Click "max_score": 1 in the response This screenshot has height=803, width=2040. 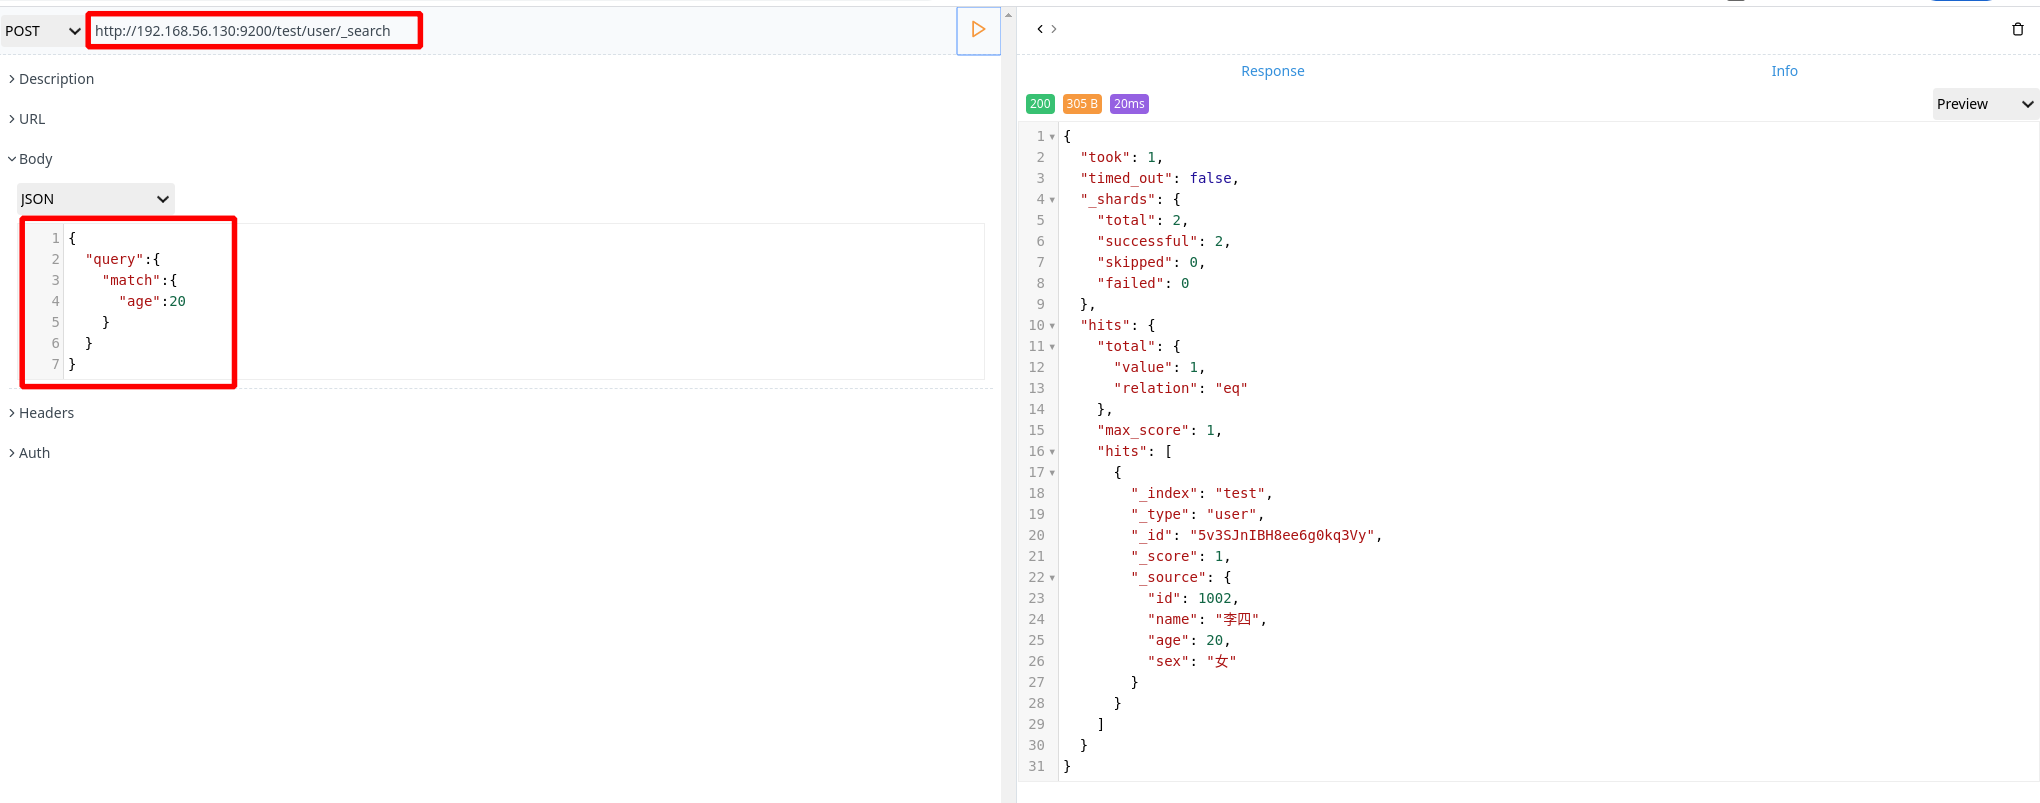point(1159,430)
